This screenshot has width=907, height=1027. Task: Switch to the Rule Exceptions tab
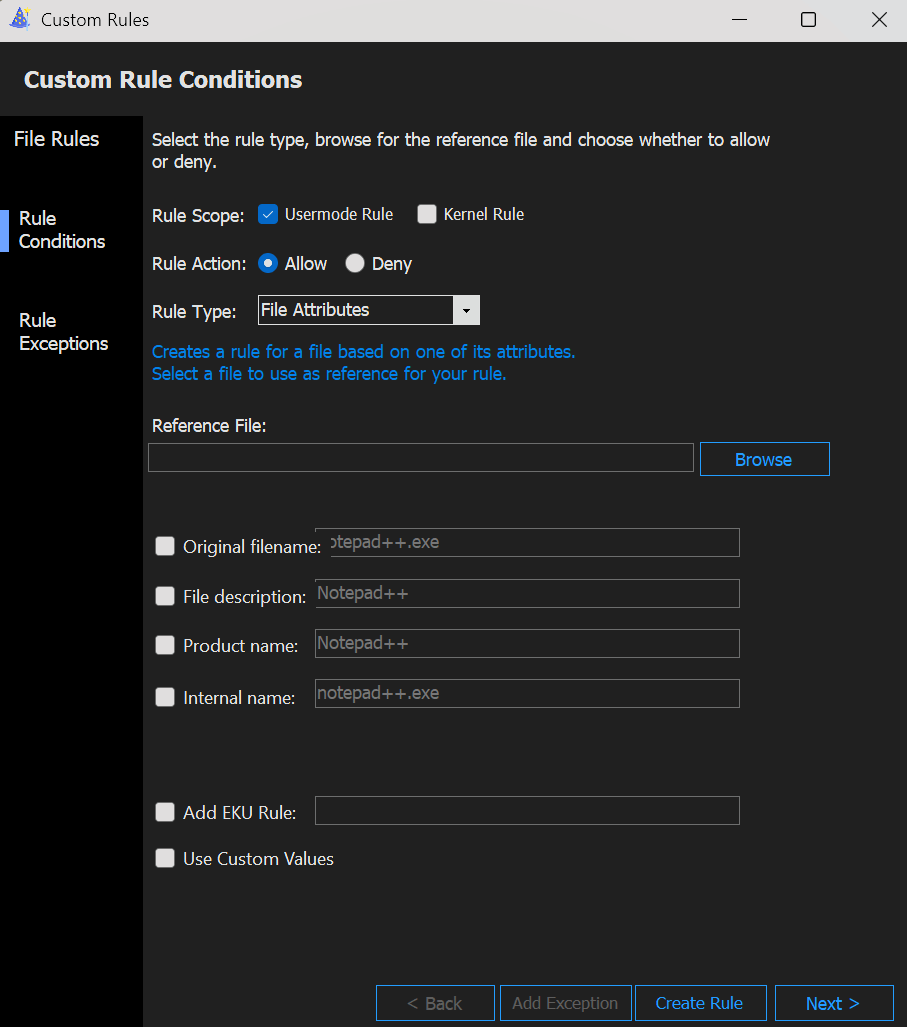click(x=63, y=332)
